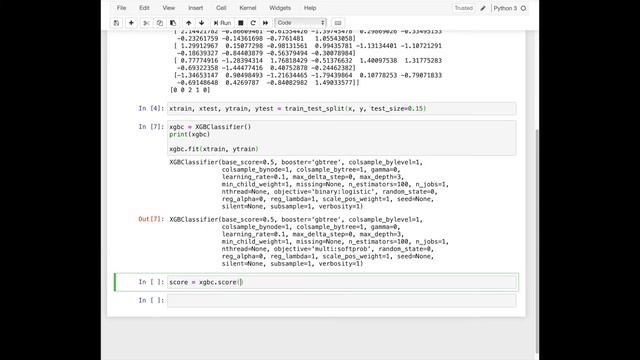
Task: Open the Widgets menu
Action: (280, 8)
